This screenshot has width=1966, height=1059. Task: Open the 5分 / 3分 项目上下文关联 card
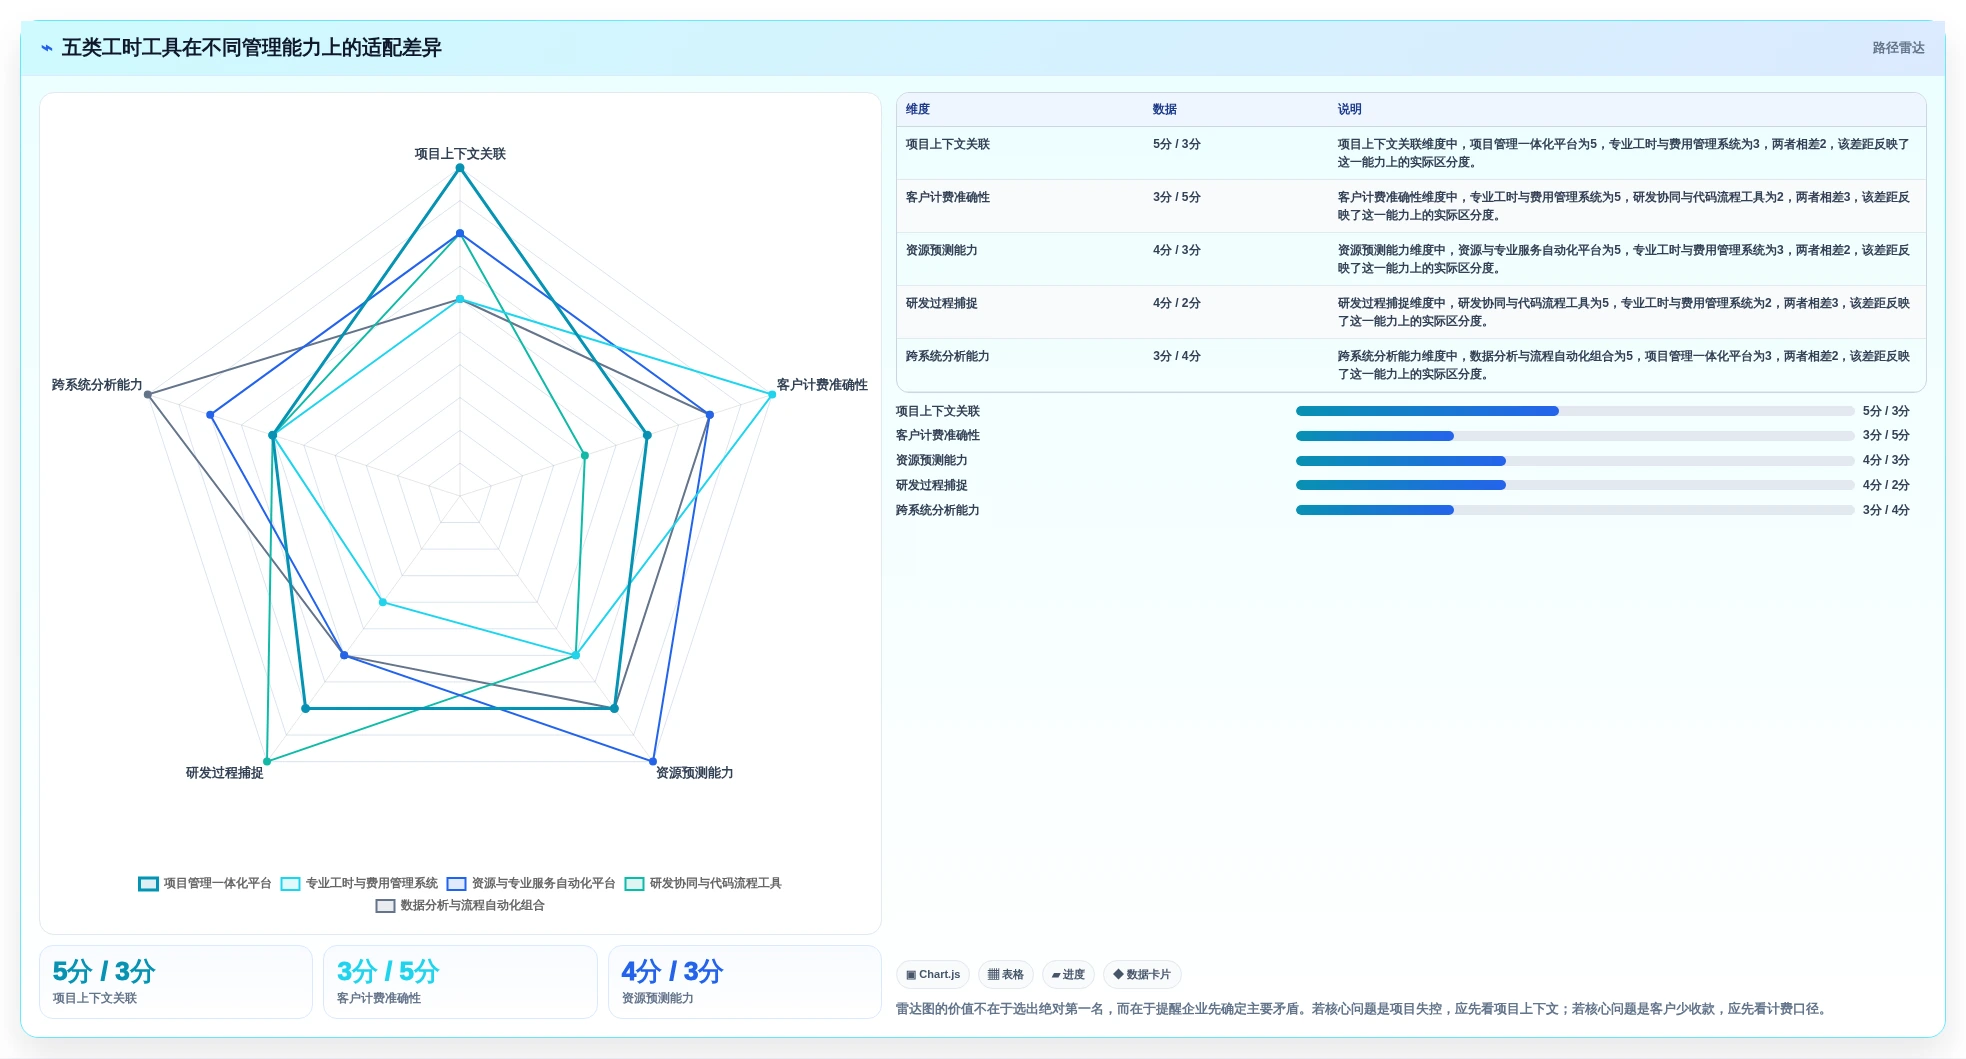coord(176,982)
